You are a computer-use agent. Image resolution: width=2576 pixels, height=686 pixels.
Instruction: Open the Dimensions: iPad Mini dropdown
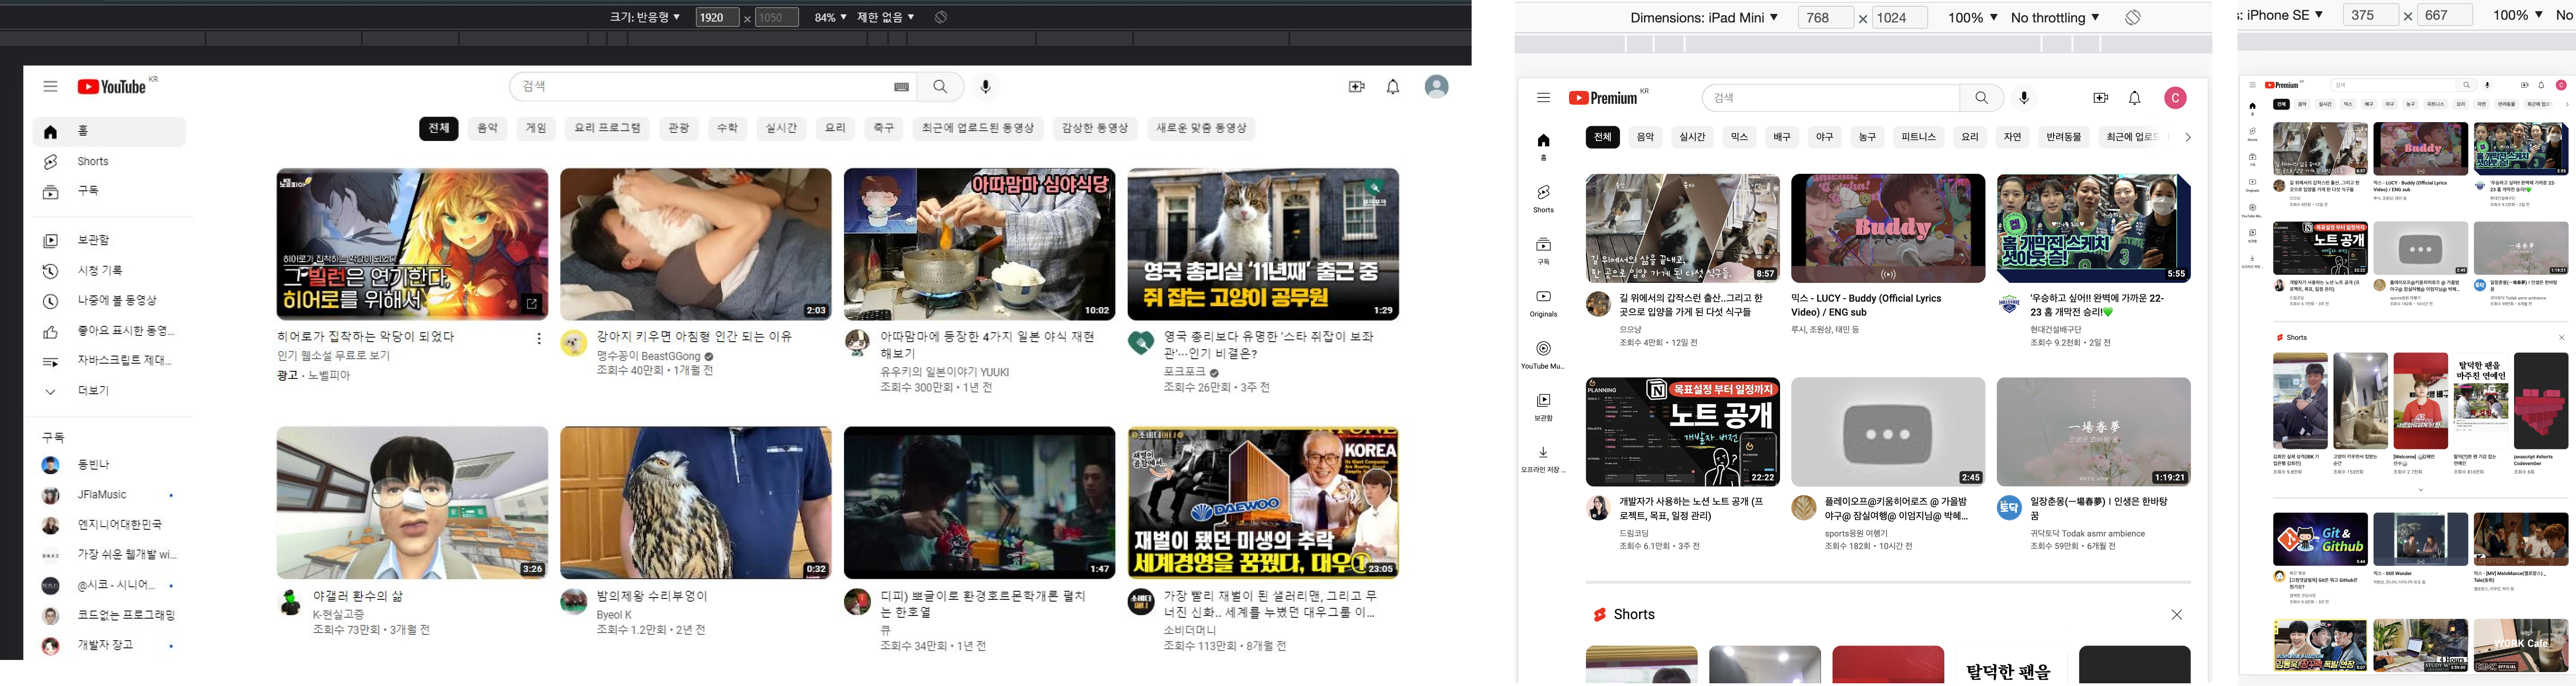coord(1704,18)
